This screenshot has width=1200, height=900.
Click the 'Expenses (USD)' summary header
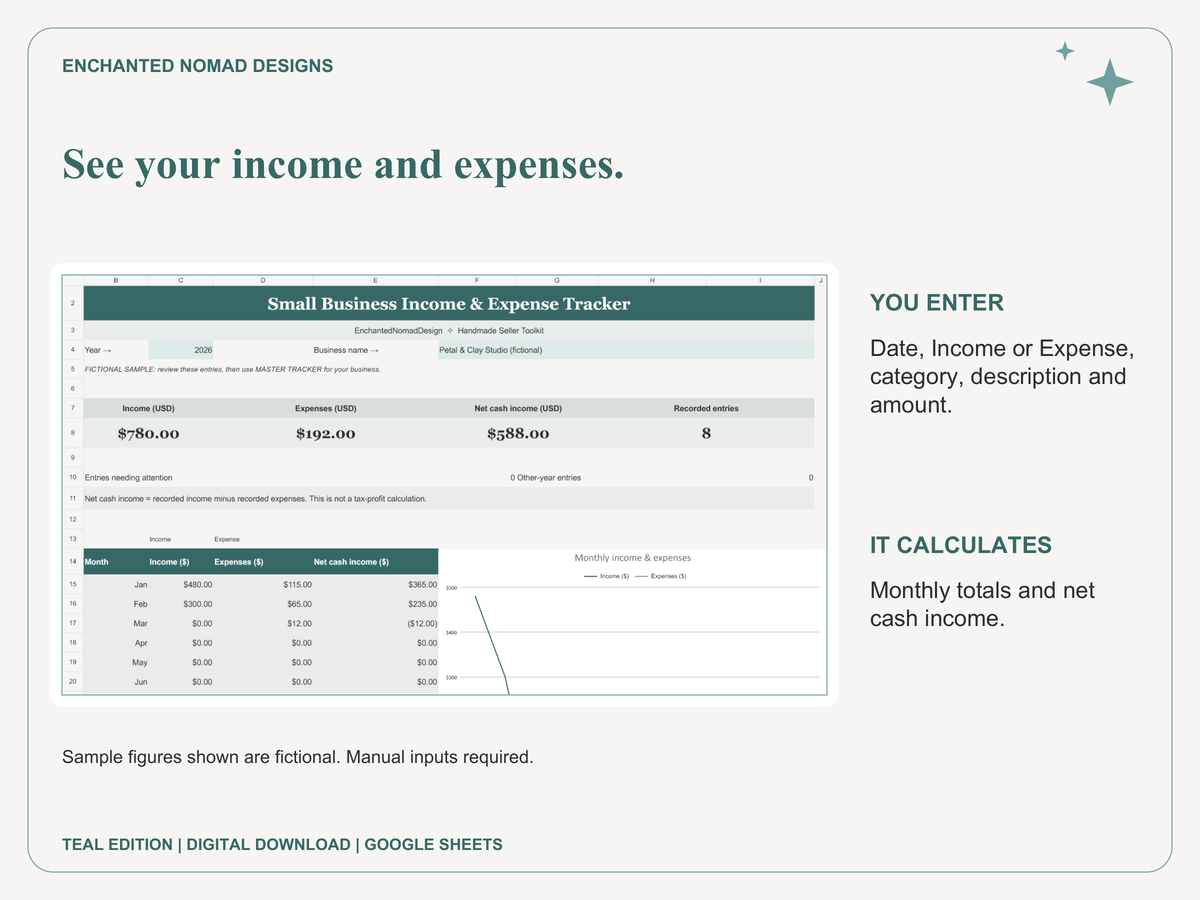pyautogui.click(x=325, y=408)
